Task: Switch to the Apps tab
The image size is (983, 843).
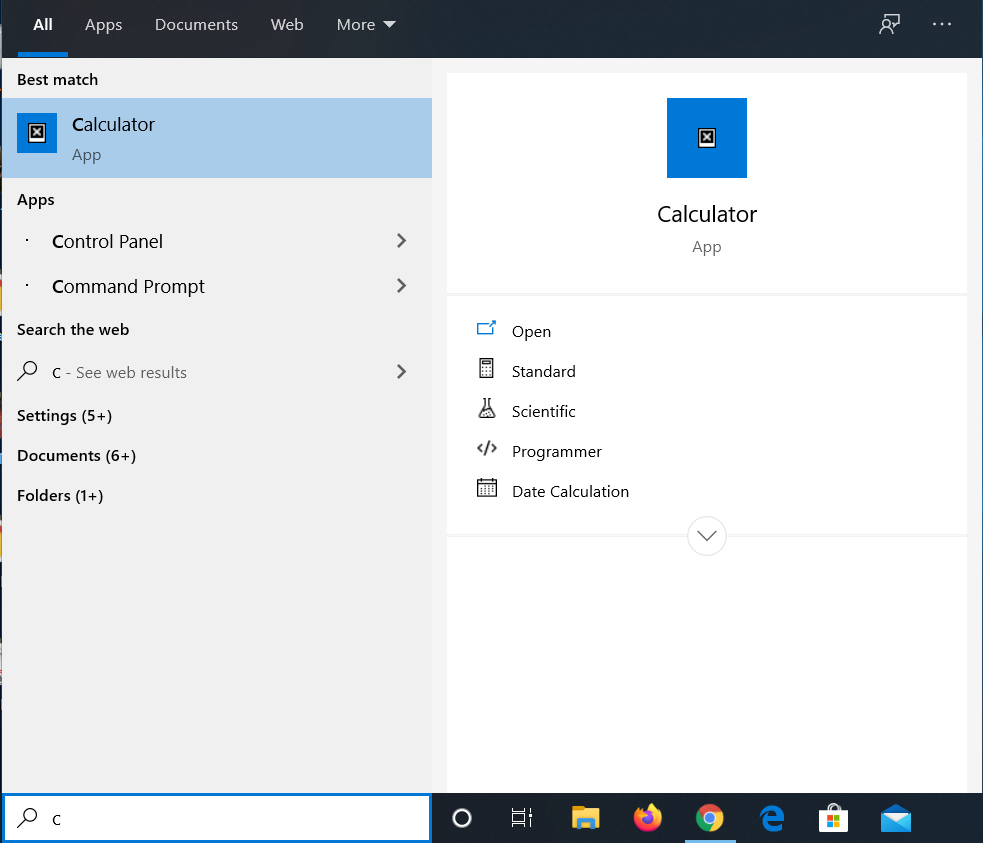Action: (x=103, y=25)
